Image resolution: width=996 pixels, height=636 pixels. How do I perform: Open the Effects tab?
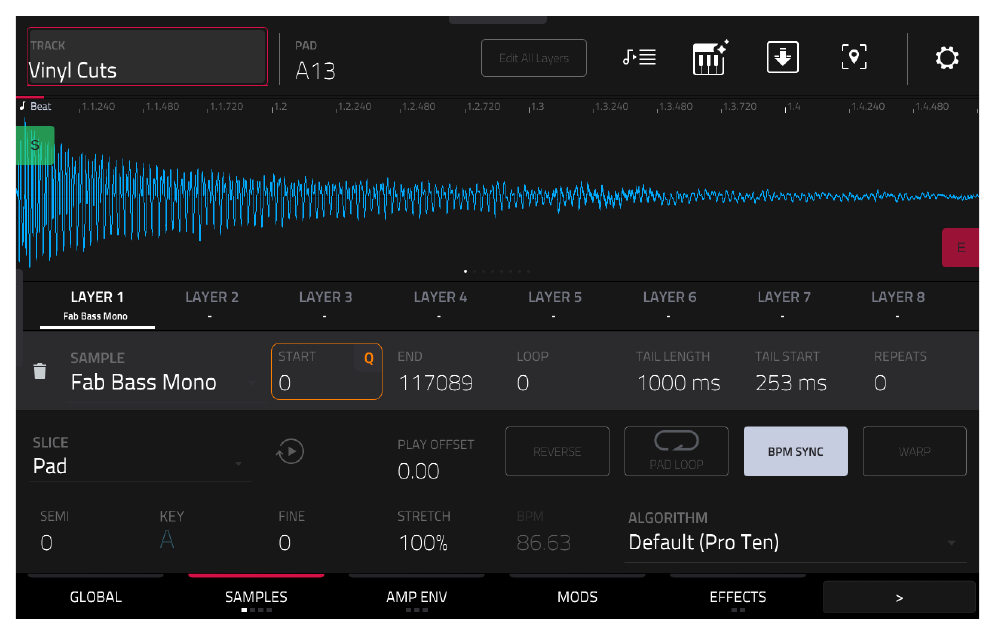coord(737,597)
